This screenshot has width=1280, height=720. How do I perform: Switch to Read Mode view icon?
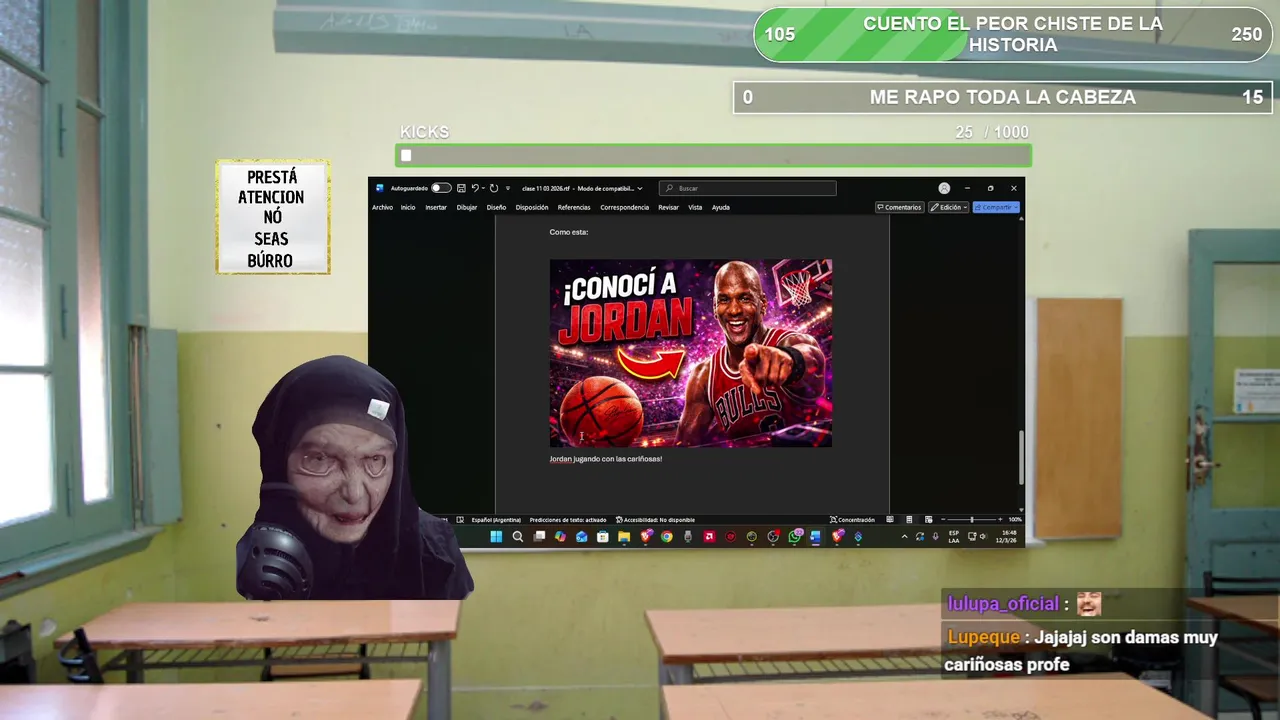pos(890,520)
